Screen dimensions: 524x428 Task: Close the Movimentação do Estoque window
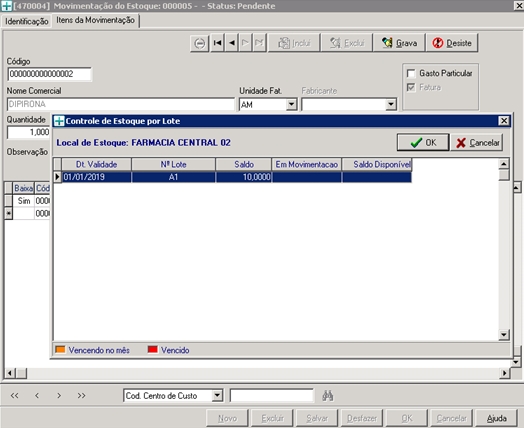518,6
